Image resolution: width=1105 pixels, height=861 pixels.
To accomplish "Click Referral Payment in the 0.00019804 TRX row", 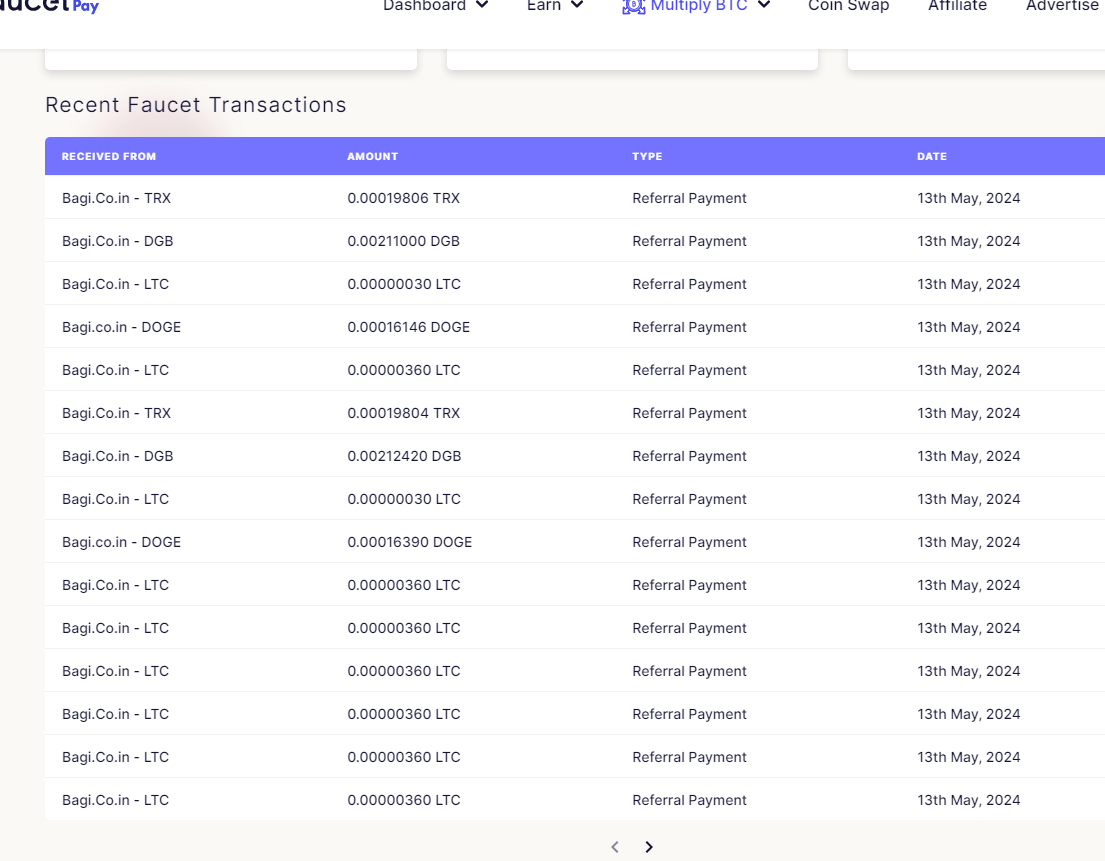I will click(689, 413).
